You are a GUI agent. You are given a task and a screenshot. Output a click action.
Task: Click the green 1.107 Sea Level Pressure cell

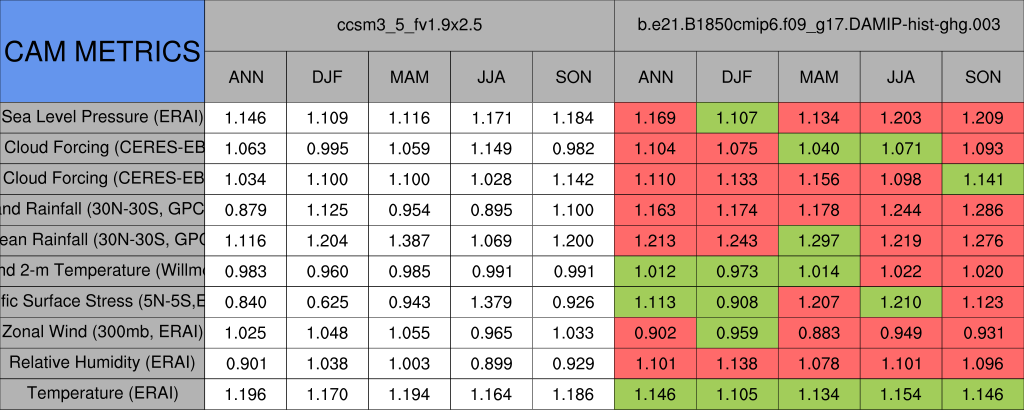pos(737,117)
